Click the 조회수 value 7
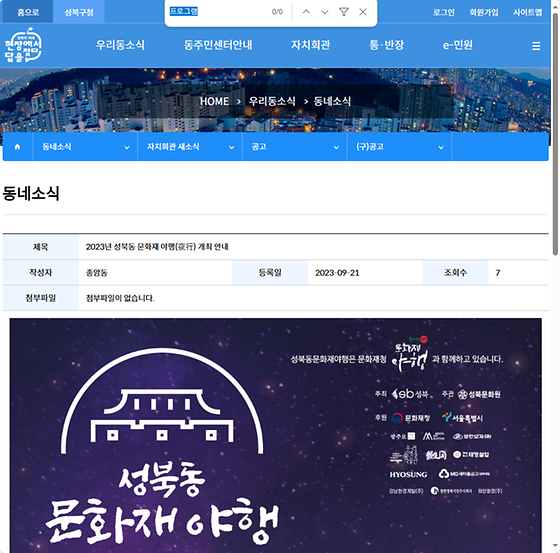The width and height of the screenshot is (560, 553). [x=498, y=273]
